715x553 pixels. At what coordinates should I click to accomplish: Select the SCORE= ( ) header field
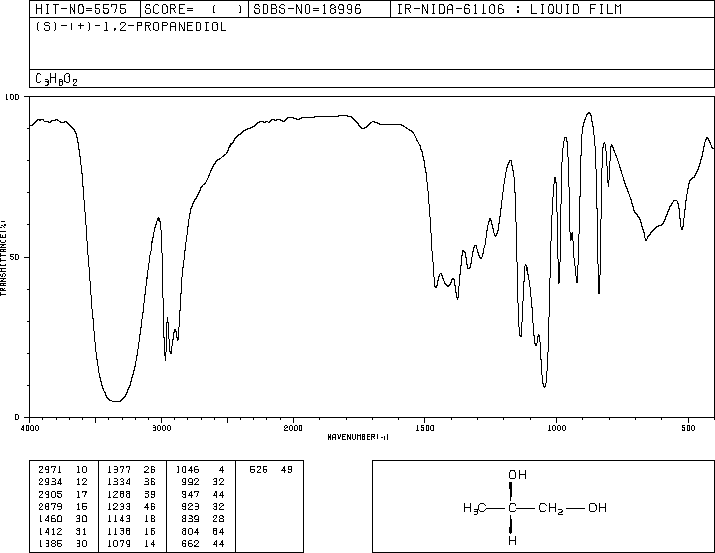(194, 9)
